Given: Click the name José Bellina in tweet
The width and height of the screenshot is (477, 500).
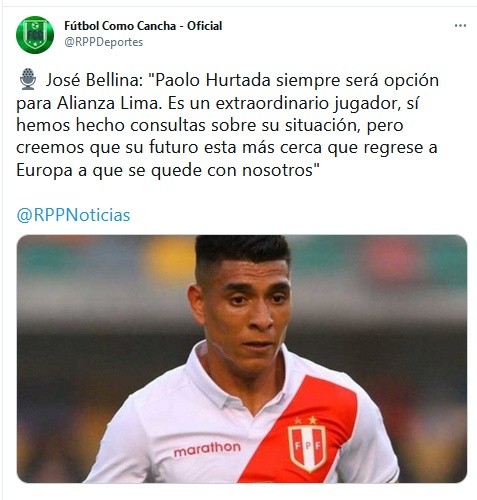Looking at the screenshot, I should pos(94,80).
